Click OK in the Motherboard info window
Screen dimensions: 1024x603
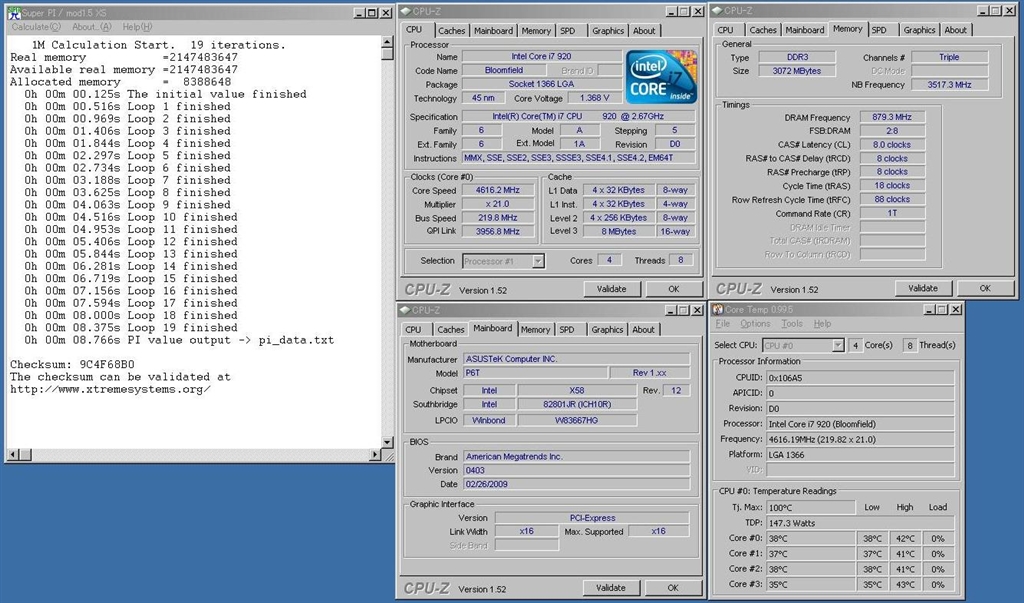(x=672, y=588)
